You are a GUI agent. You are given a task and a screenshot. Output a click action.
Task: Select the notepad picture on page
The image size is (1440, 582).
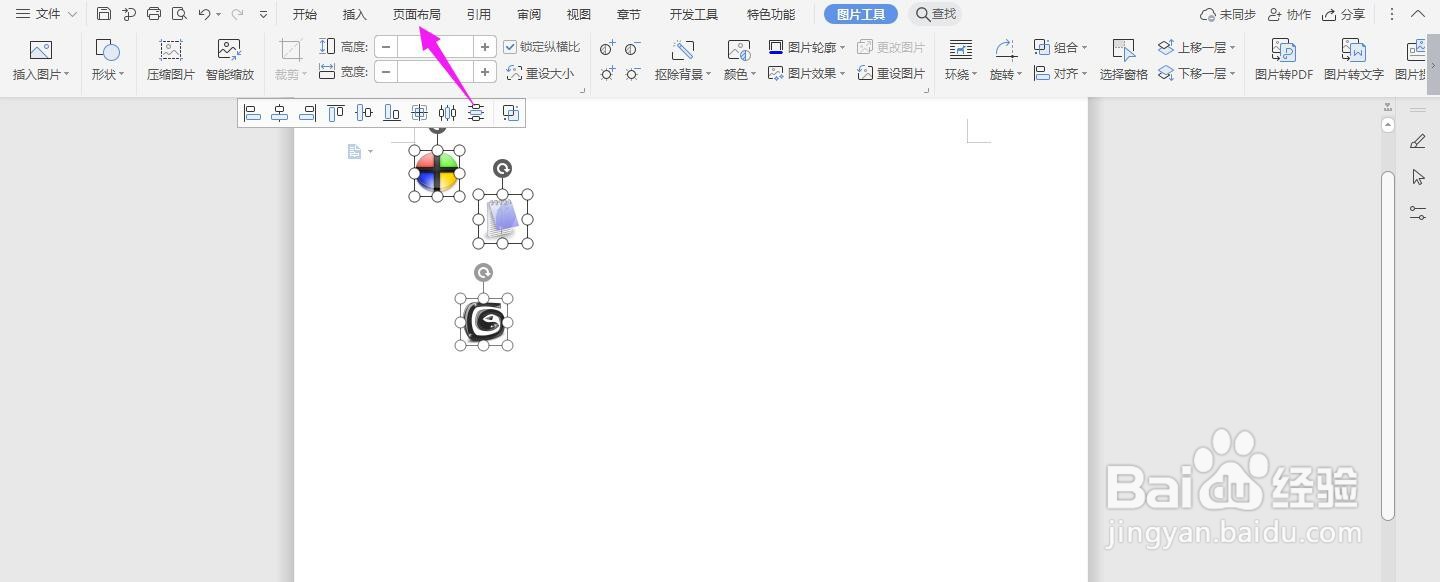[x=503, y=218]
